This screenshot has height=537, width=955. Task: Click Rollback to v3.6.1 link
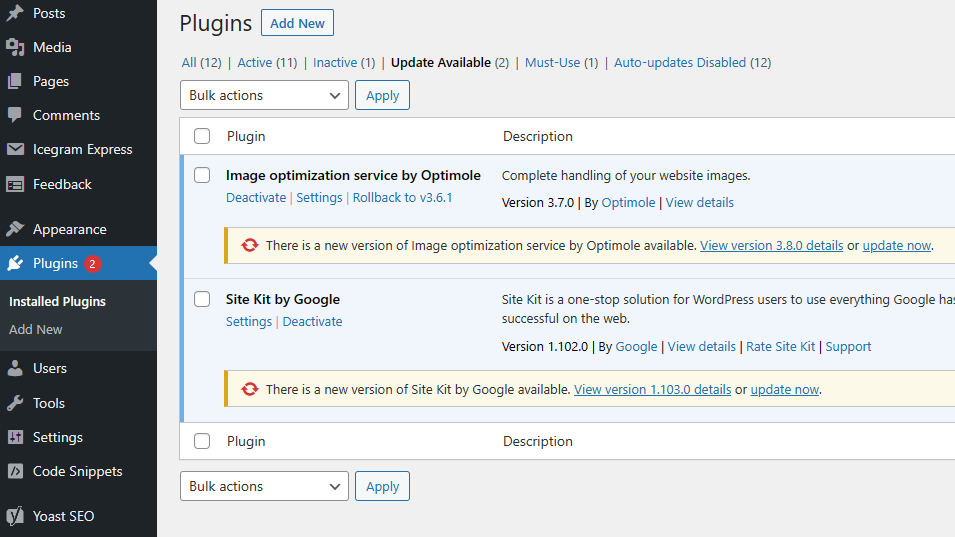coord(403,197)
